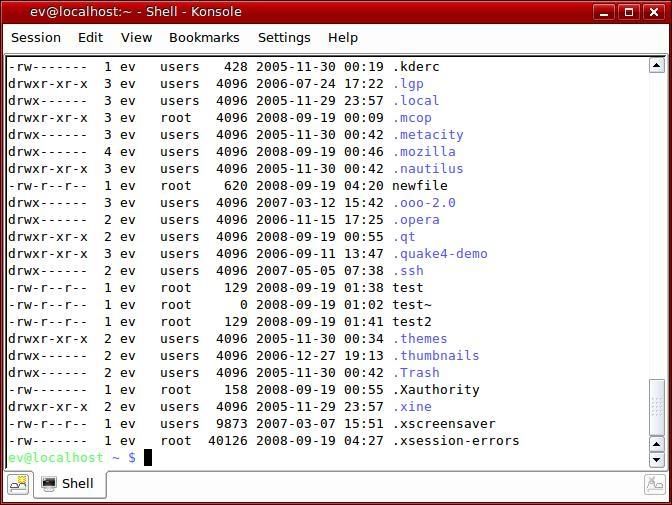Click the 'test' file name

[408, 288]
